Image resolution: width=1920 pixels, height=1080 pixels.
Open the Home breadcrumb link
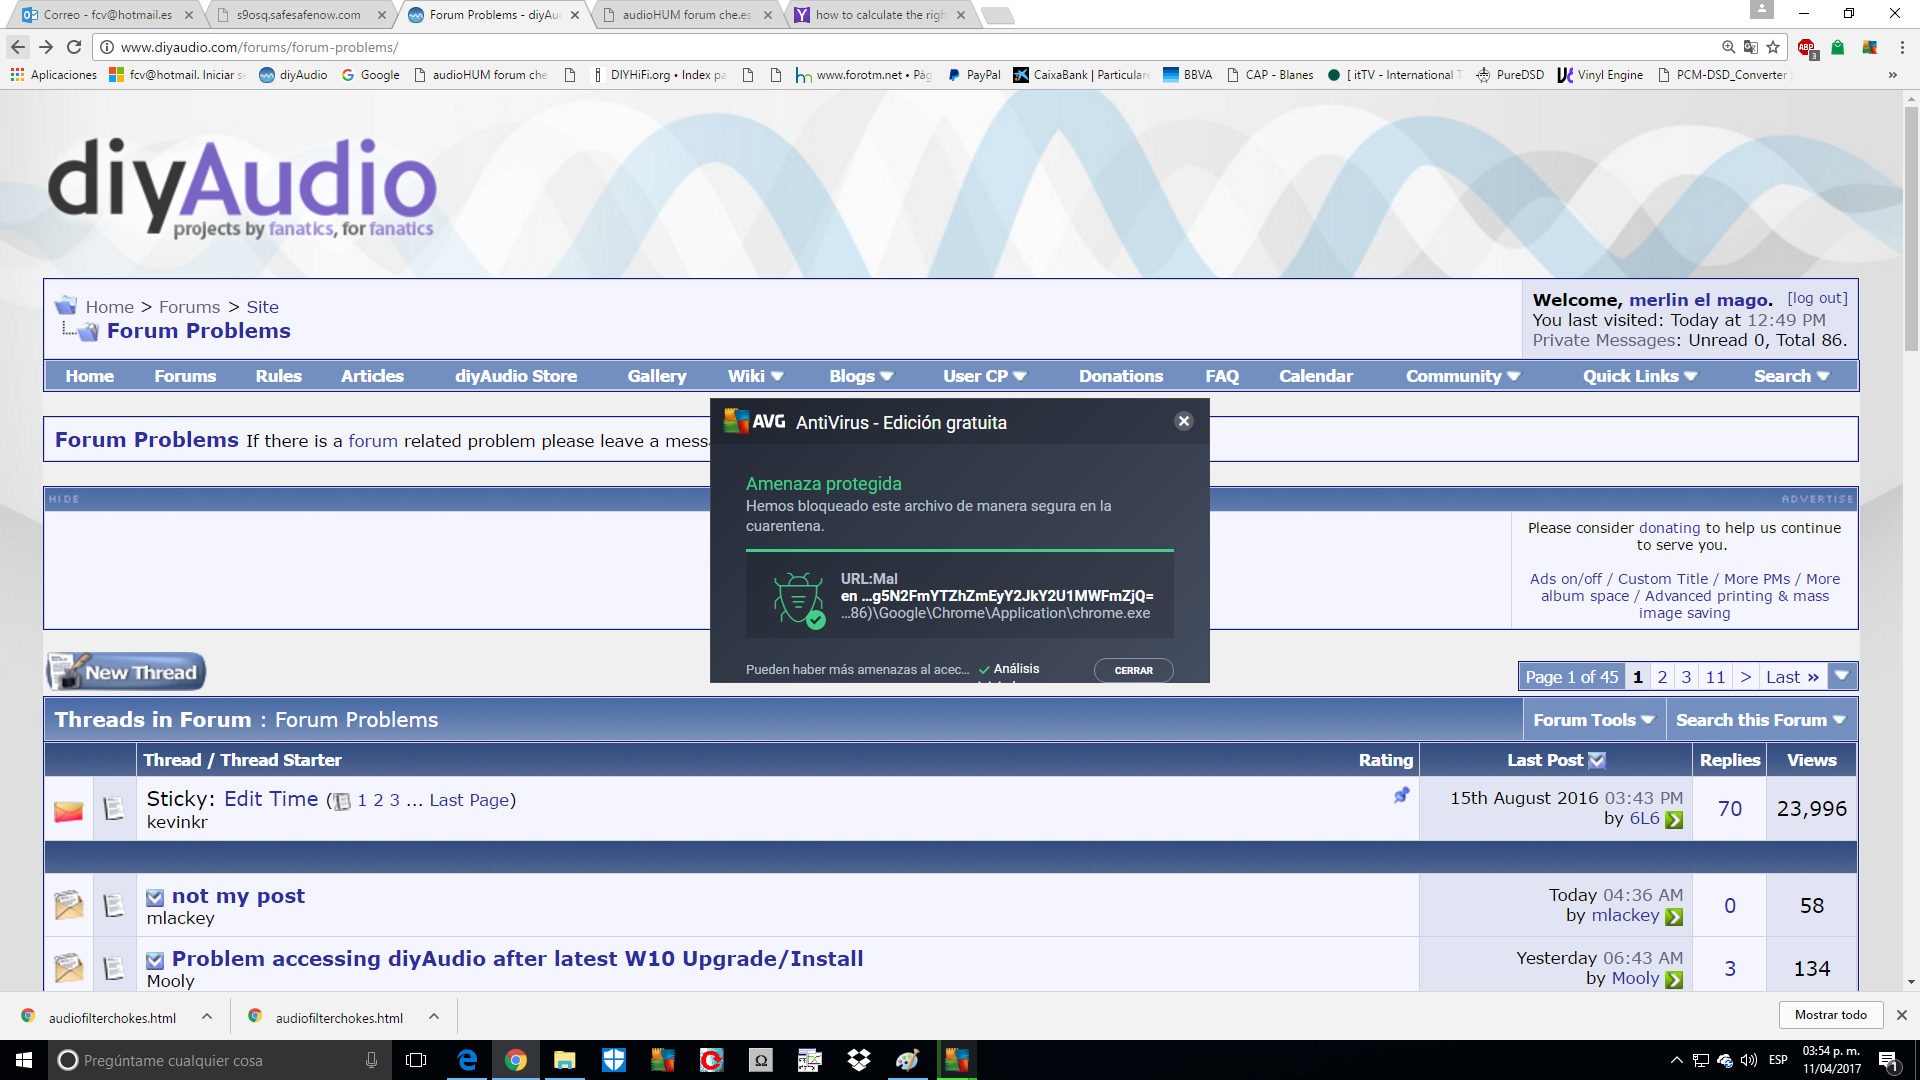coord(109,307)
